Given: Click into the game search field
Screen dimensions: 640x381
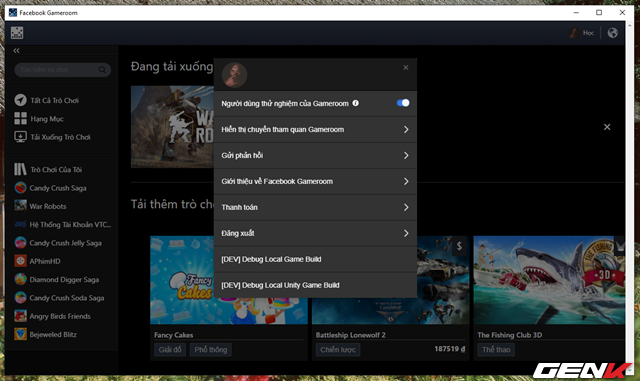Looking at the screenshot, I should (62, 70).
